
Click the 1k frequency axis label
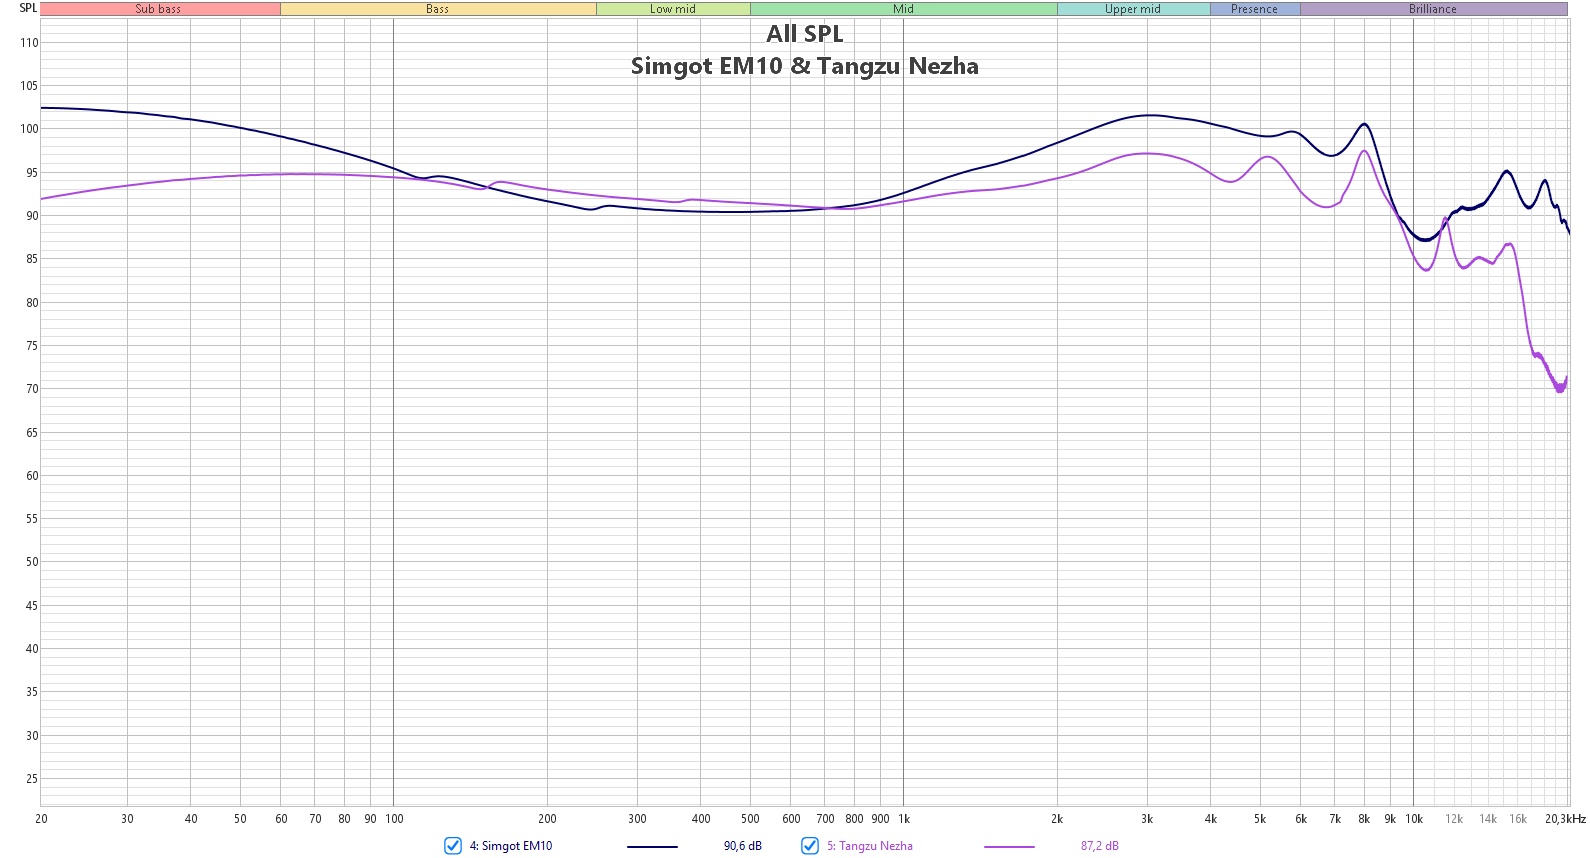pyautogui.click(x=904, y=819)
